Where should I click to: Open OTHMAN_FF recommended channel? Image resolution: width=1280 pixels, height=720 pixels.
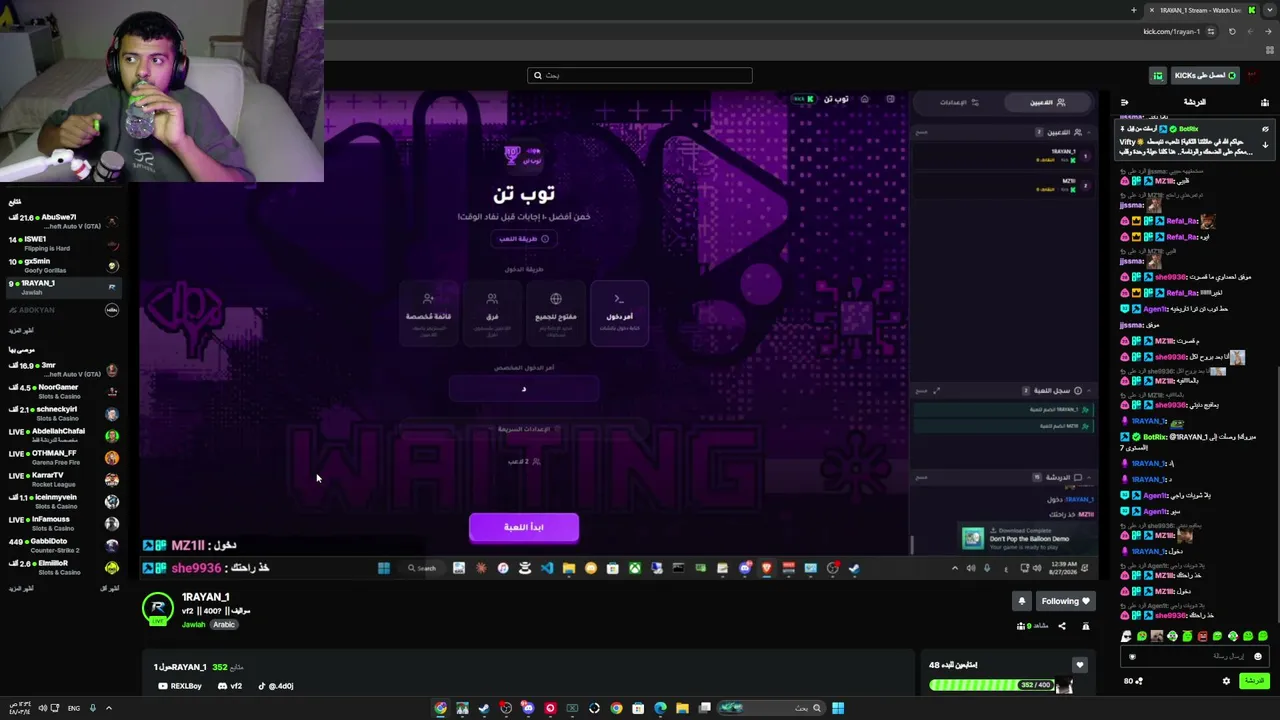click(x=62, y=457)
